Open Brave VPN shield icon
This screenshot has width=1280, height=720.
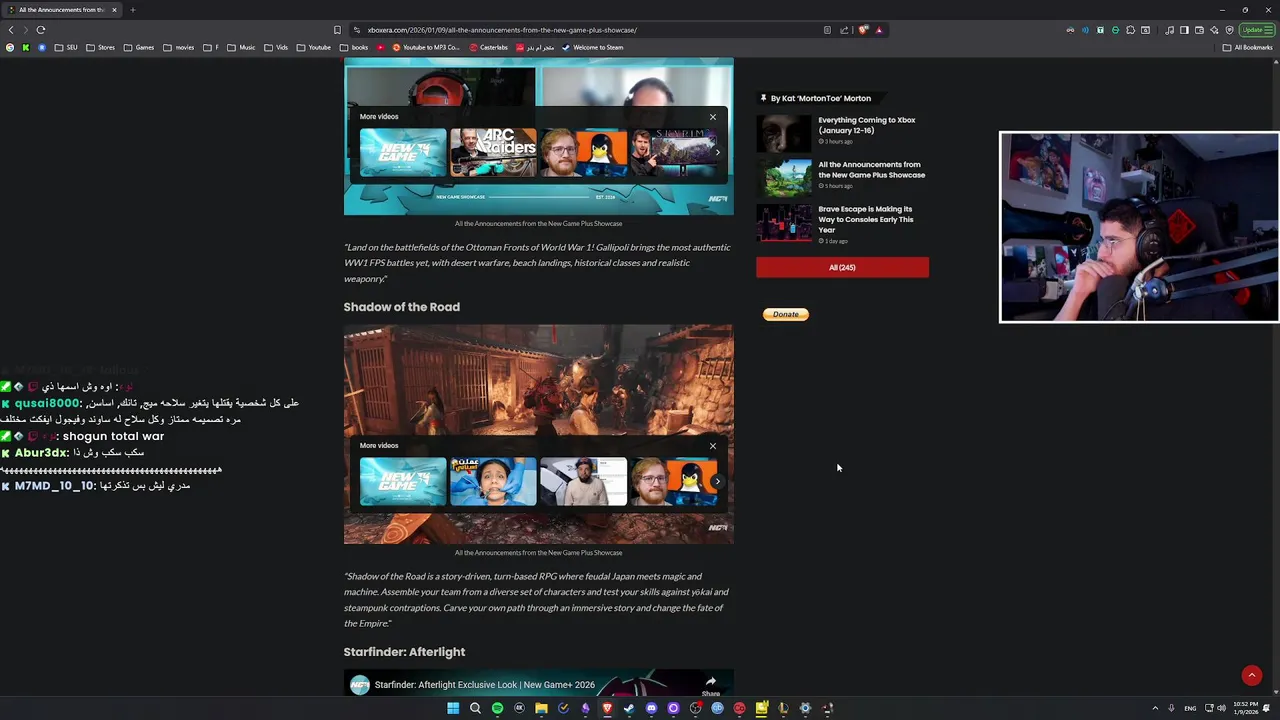click(x=1230, y=30)
